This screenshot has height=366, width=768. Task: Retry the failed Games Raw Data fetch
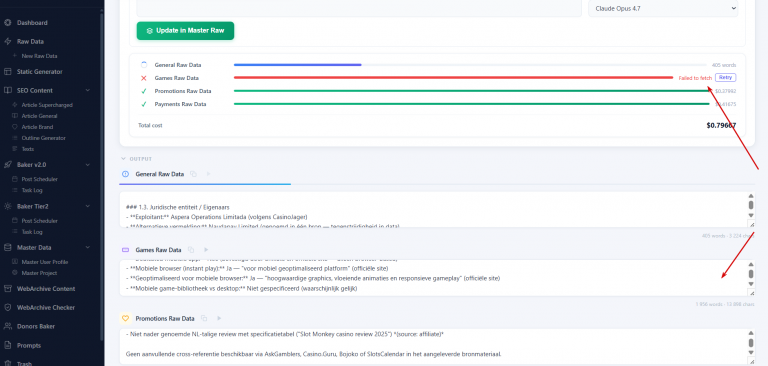coord(725,77)
